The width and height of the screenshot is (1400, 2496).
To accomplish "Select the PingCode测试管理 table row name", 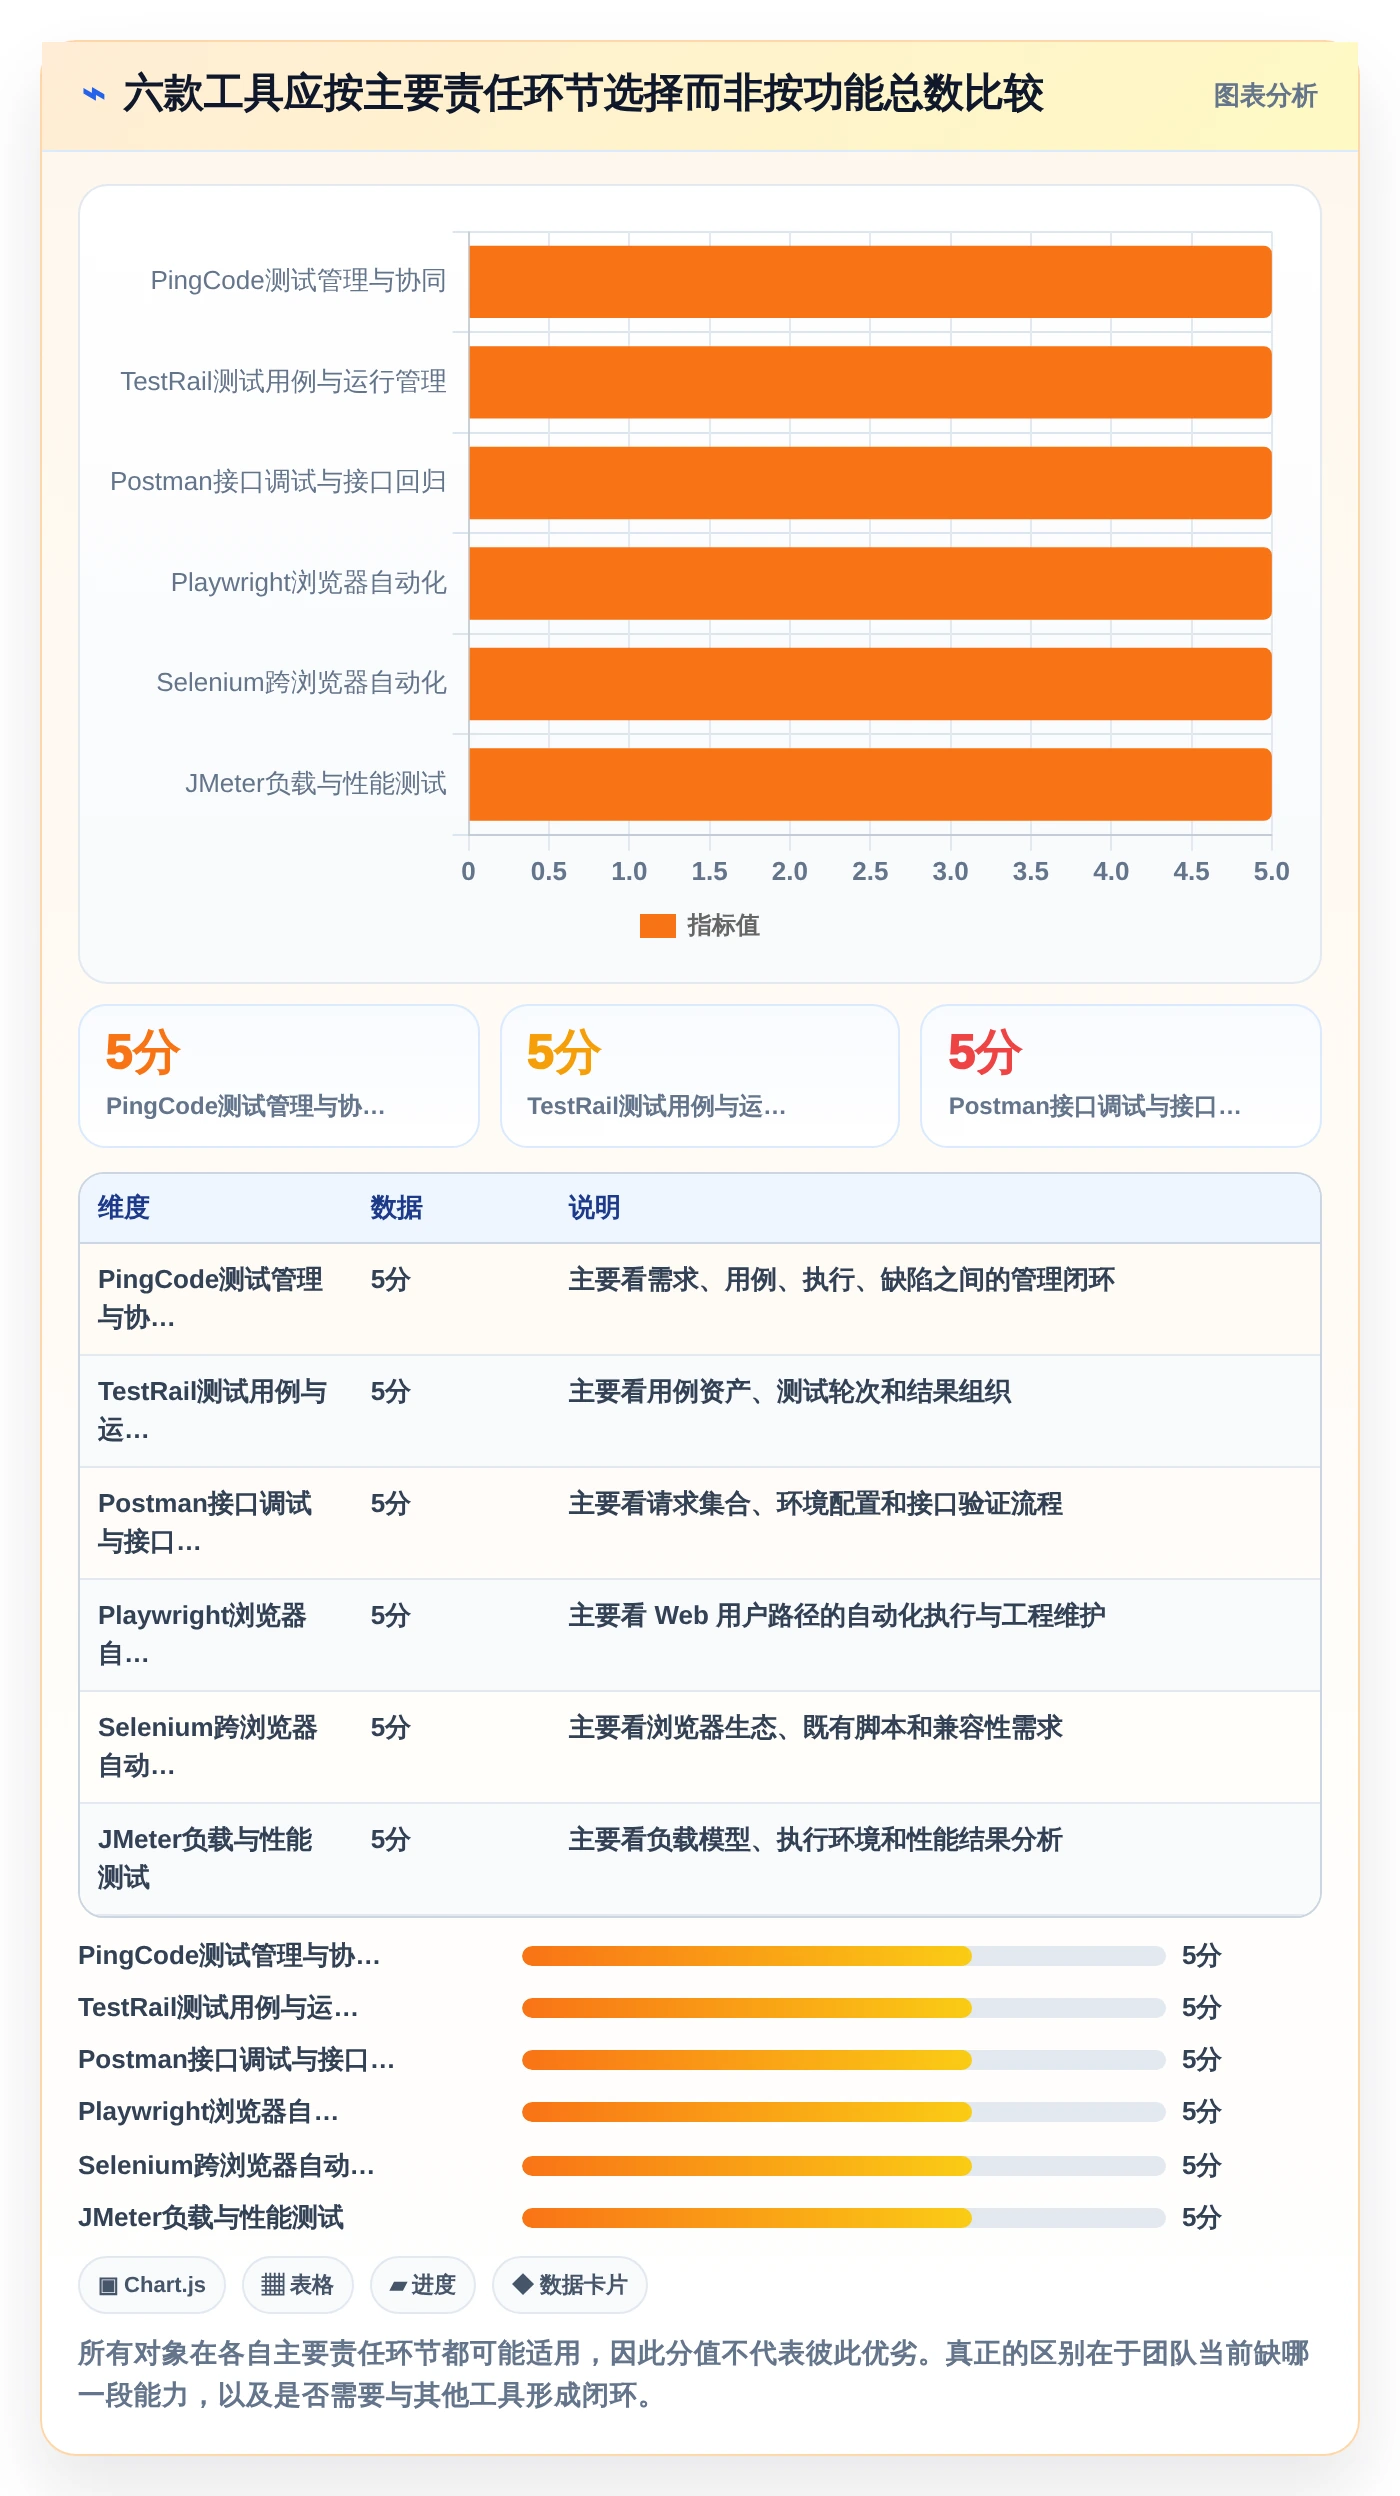I will click(211, 1299).
